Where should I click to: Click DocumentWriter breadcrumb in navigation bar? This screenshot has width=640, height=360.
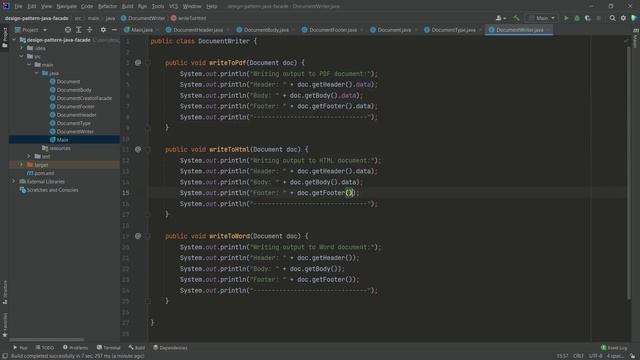143,18
